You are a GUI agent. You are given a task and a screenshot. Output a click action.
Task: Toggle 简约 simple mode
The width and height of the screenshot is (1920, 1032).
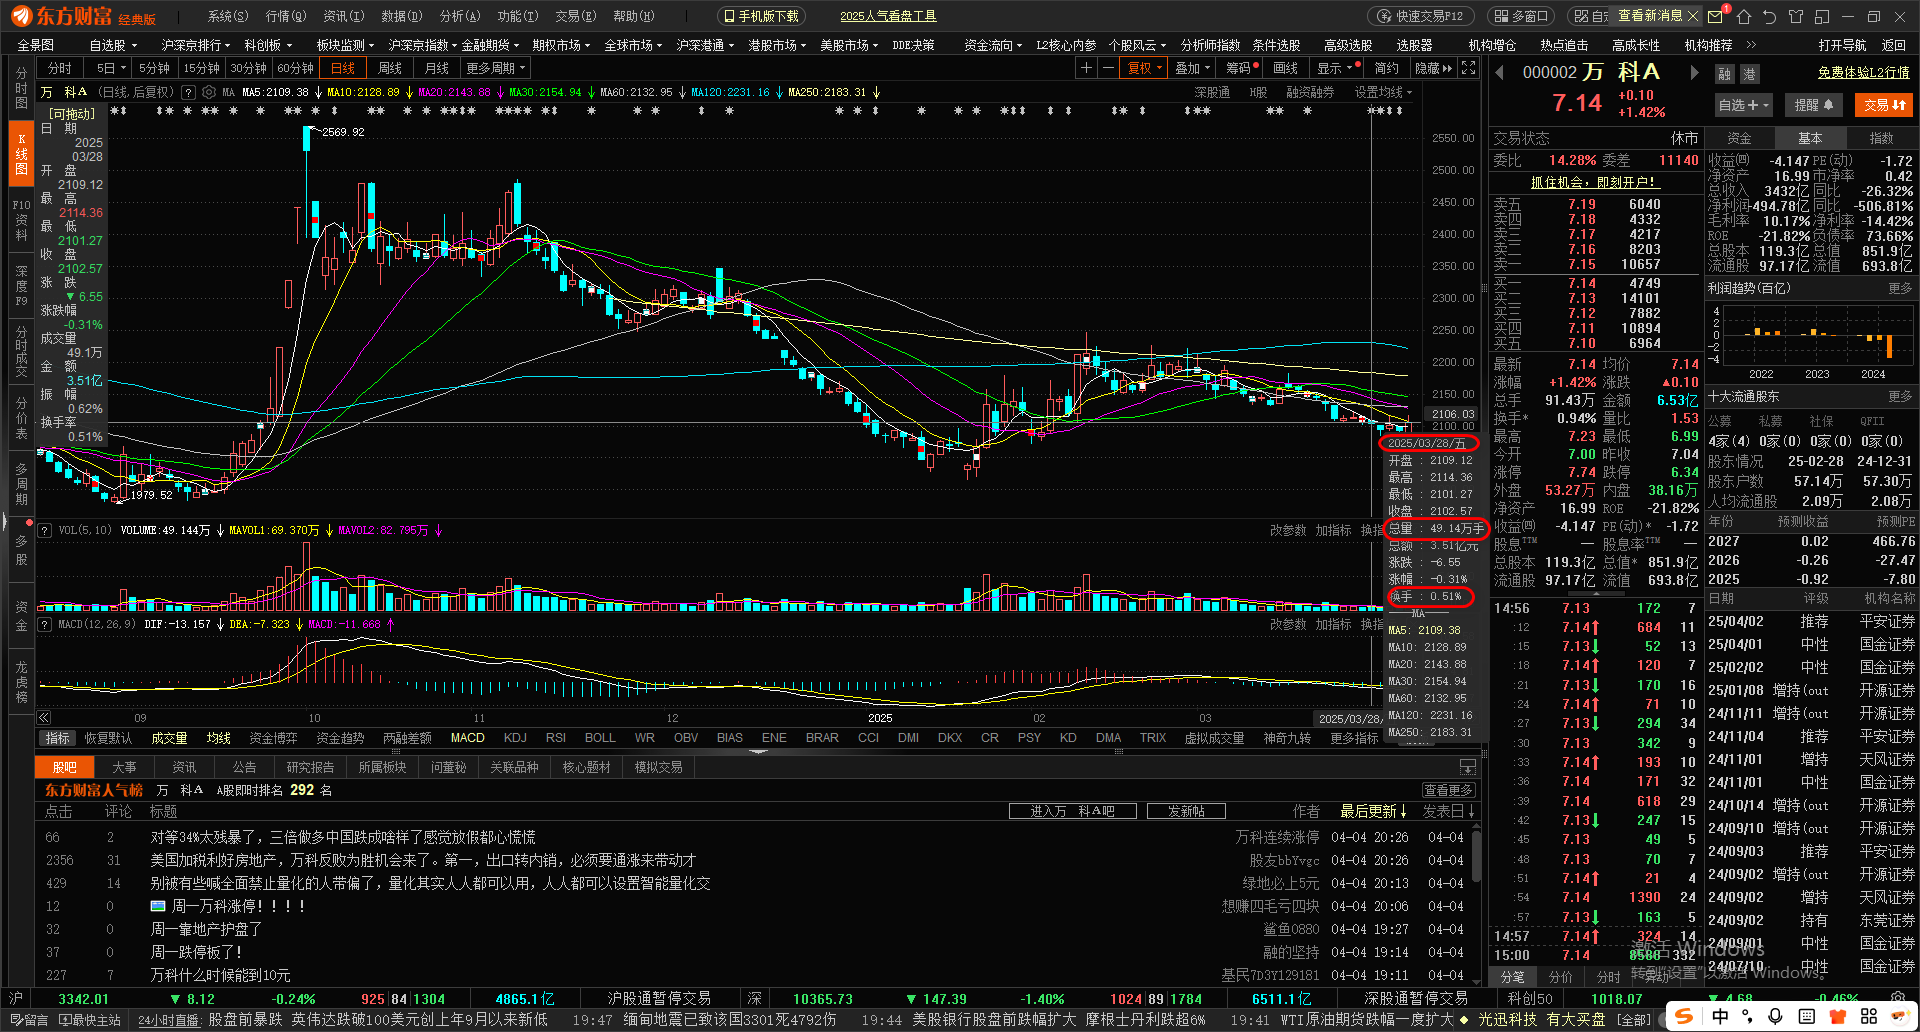pyautogui.click(x=1387, y=68)
